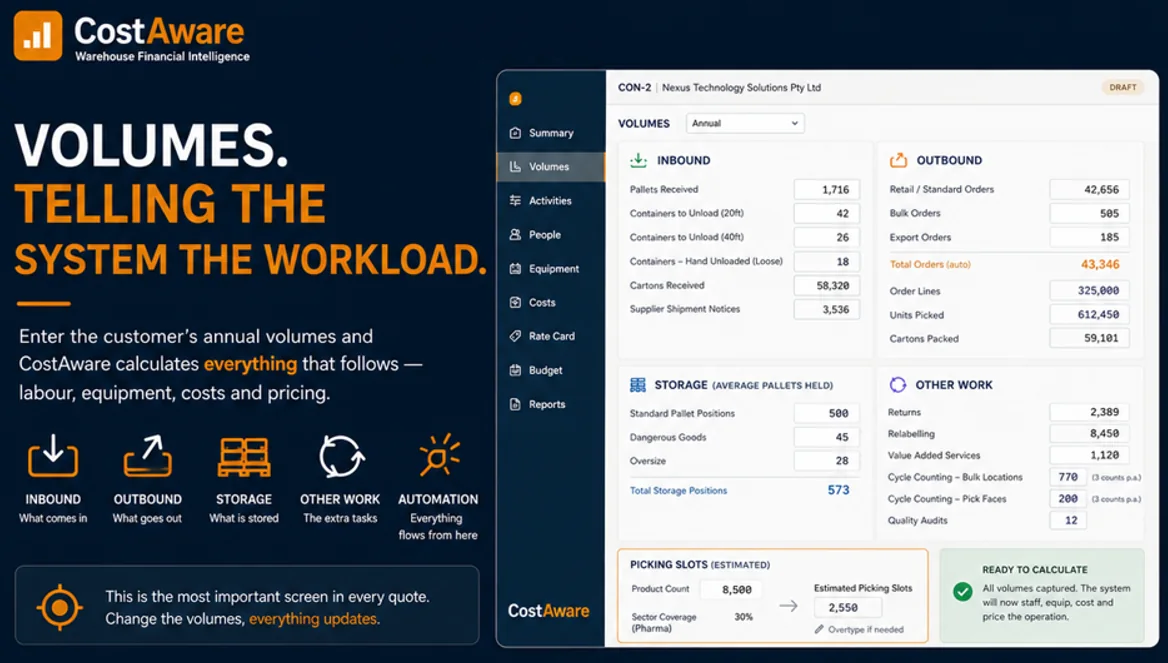The image size is (1168, 663).
Task: Click the Inbound download arrow icon in panel
Action: pyautogui.click(x=638, y=159)
